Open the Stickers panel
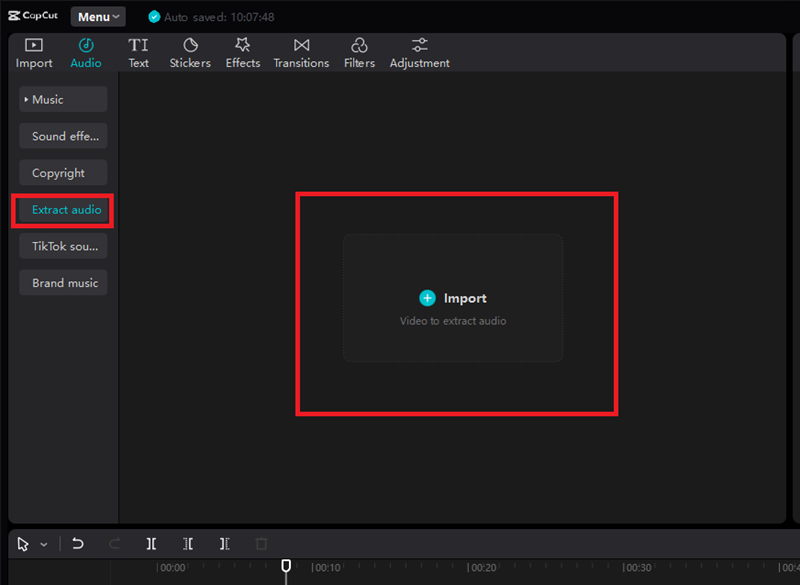 190,53
